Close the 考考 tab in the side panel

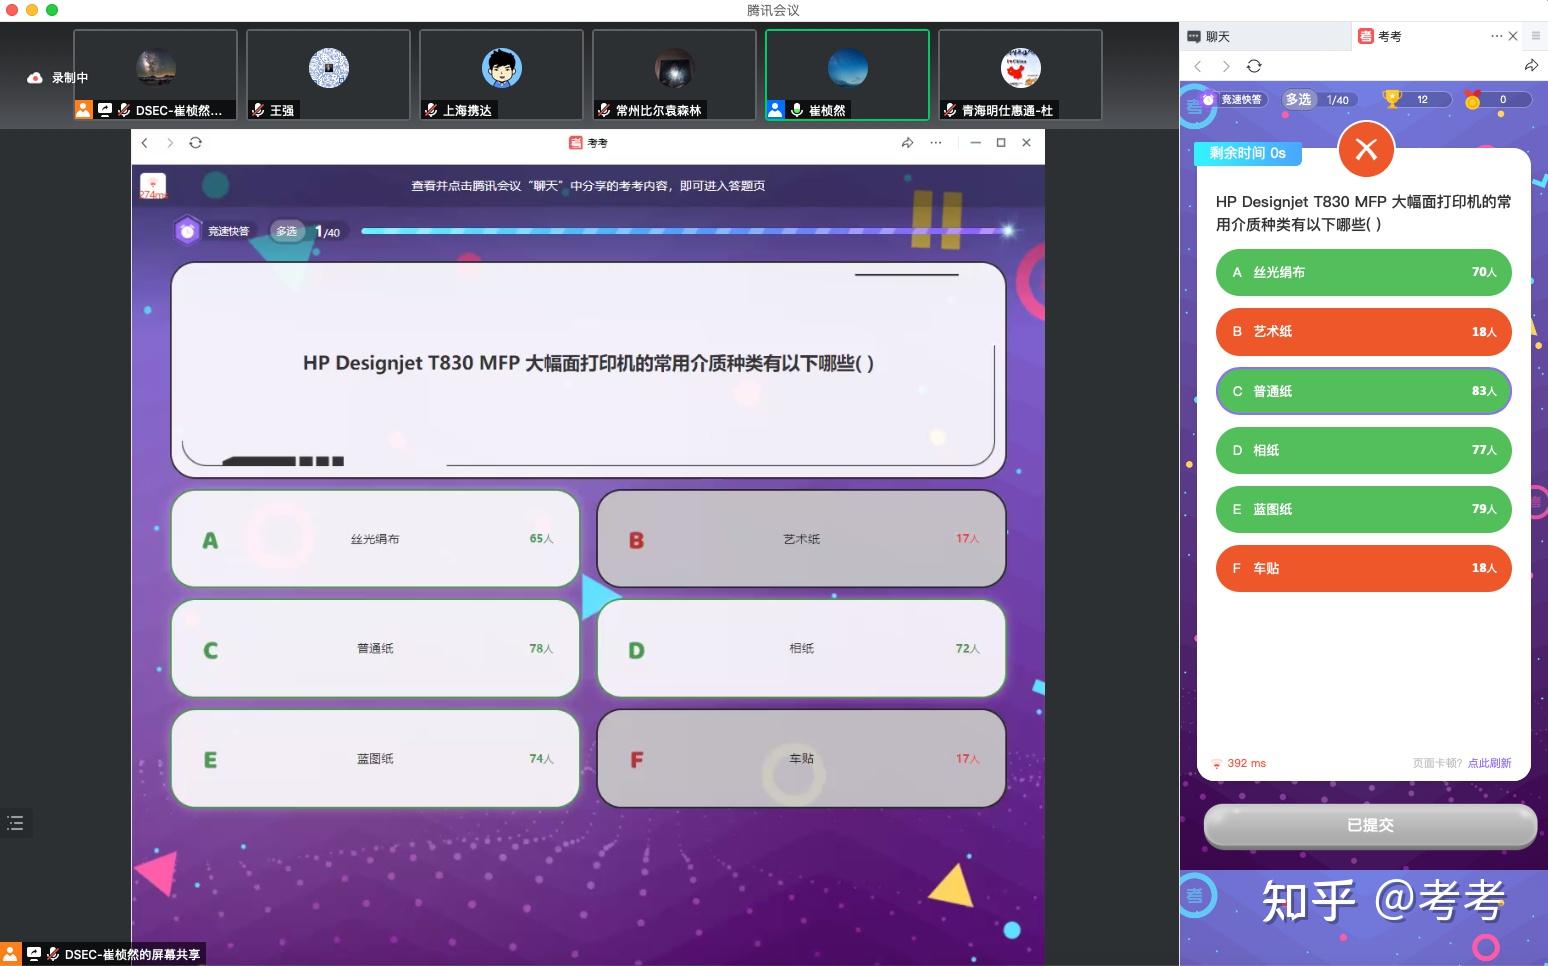click(x=1513, y=36)
